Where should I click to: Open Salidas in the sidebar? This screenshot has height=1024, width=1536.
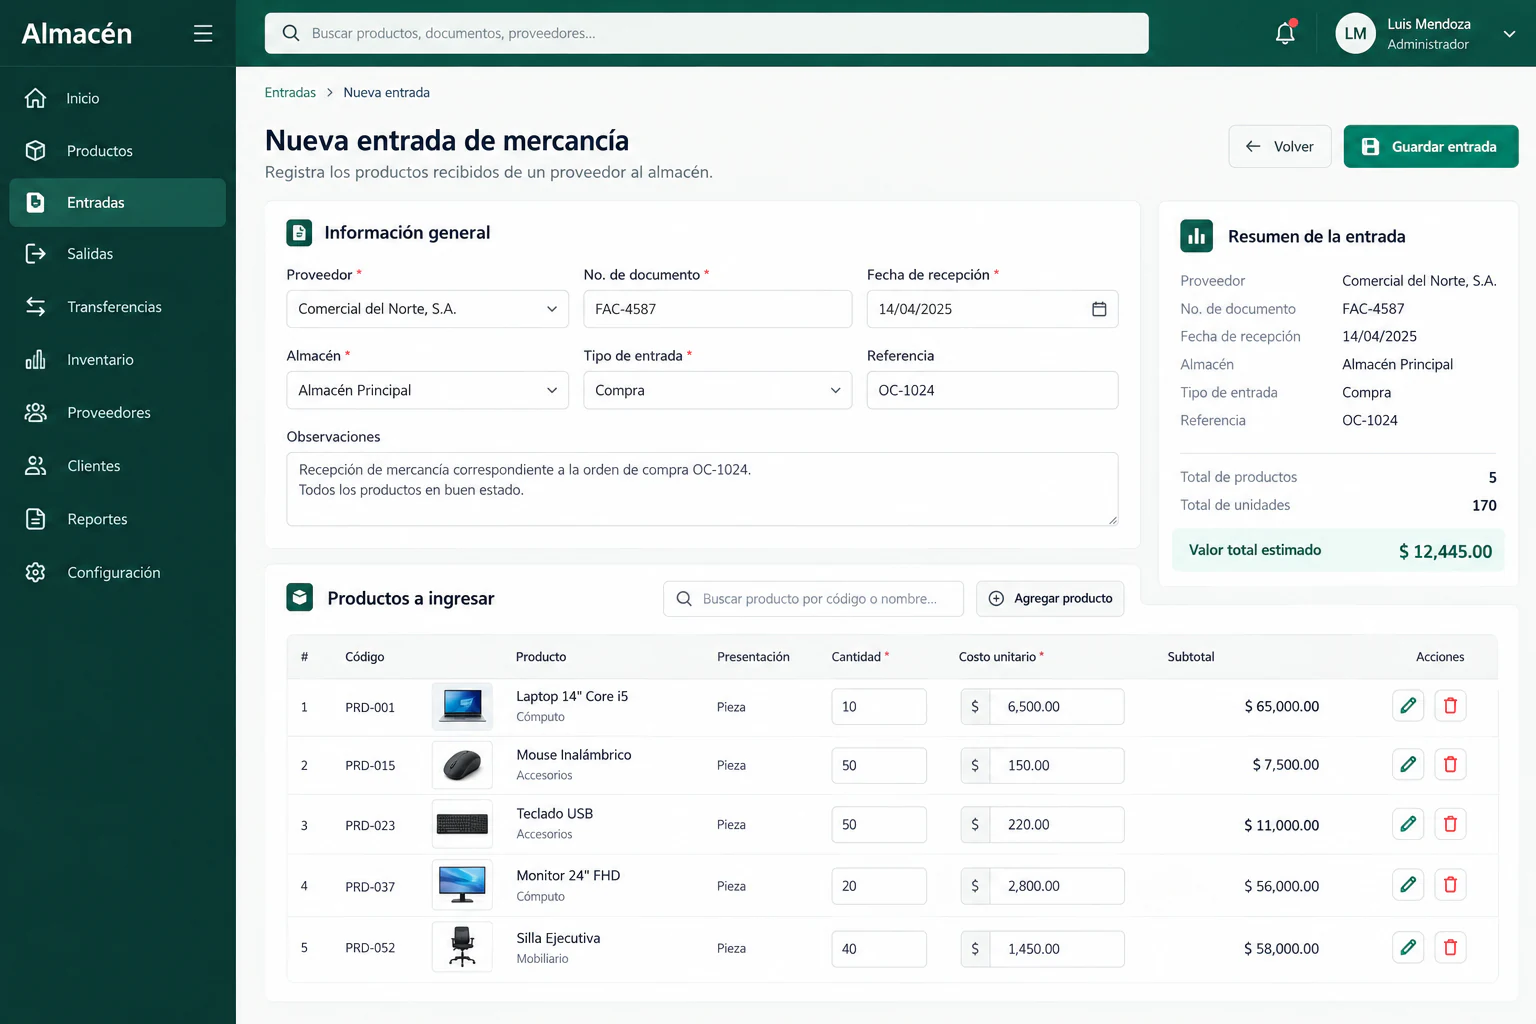tap(118, 254)
